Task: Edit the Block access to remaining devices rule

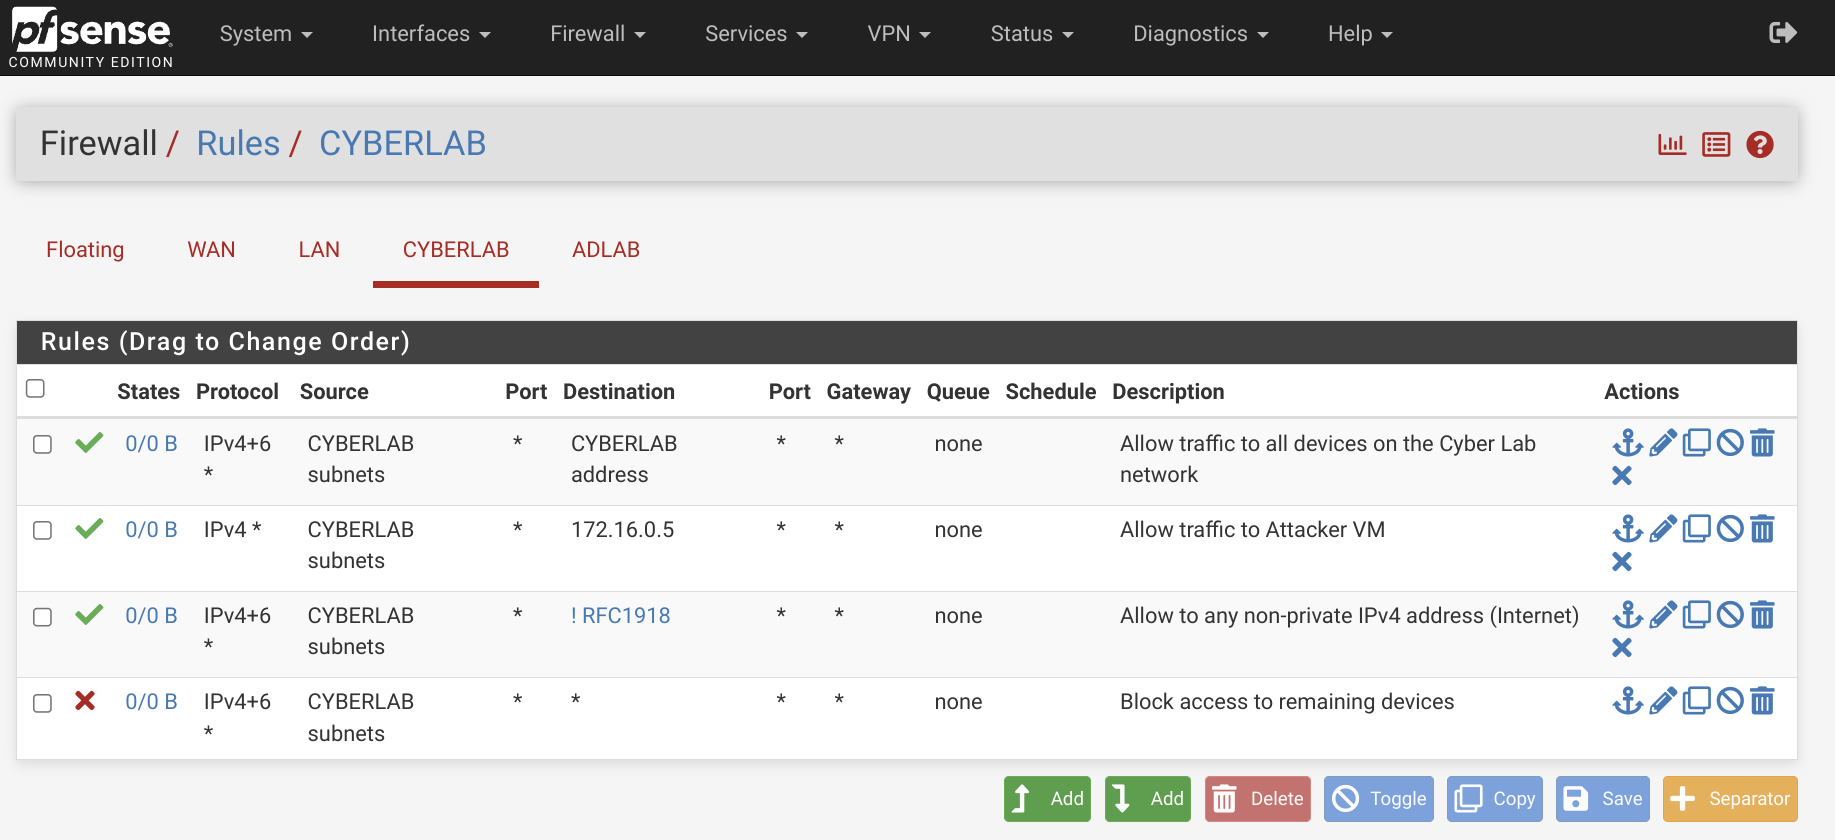Action: pos(1663,701)
